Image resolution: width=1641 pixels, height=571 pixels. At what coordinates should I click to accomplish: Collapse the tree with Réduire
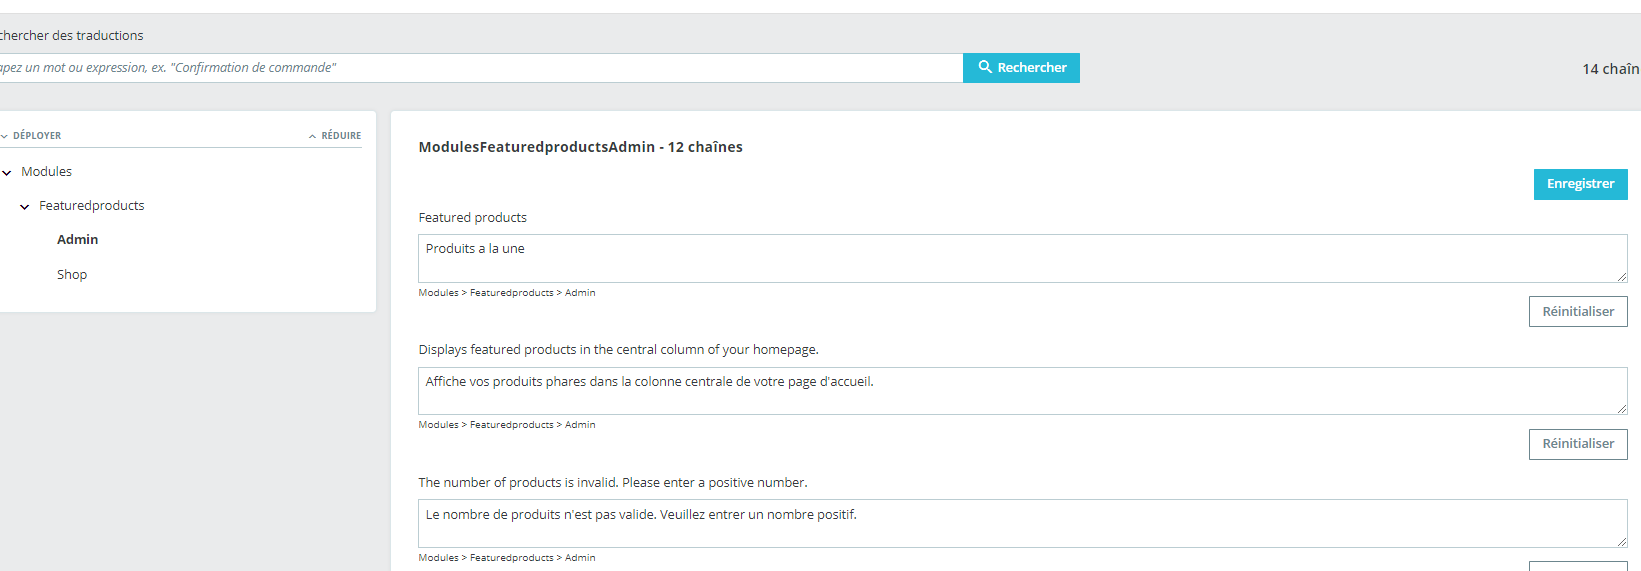tap(335, 136)
